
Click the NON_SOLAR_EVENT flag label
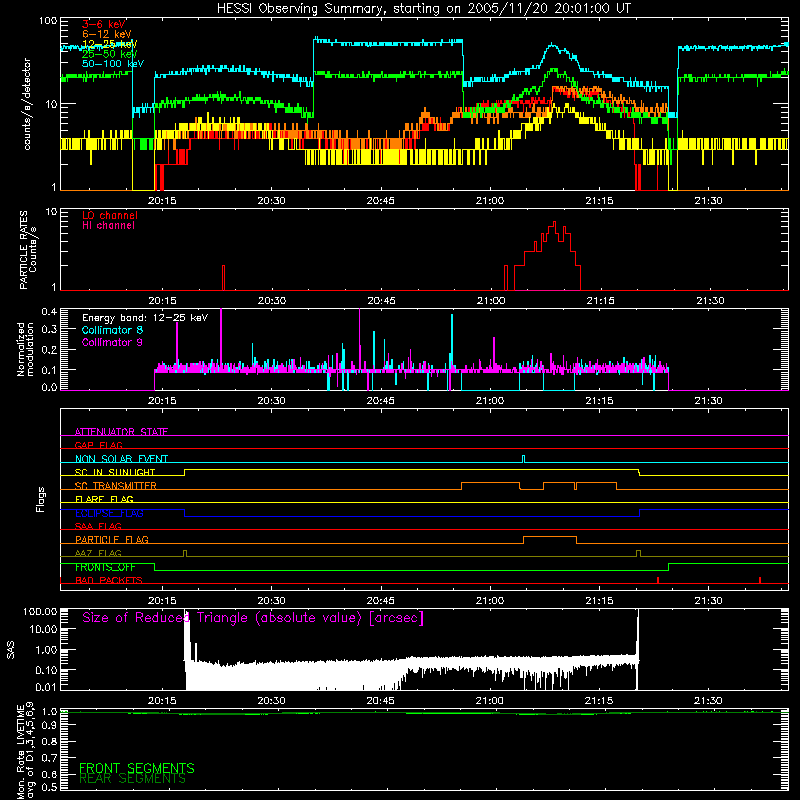(121, 459)
